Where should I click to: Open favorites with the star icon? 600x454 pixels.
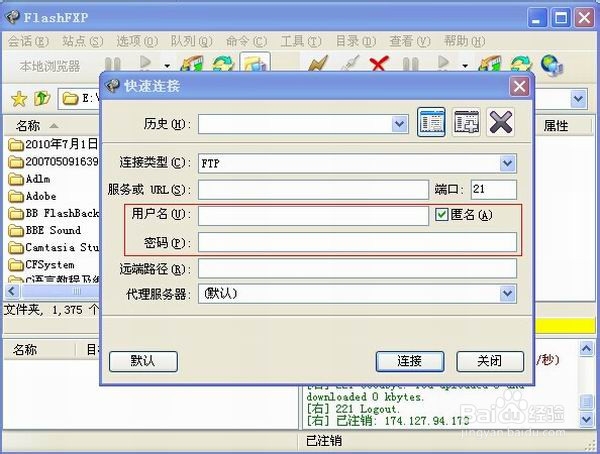pyautogui.click(x=19, y=99)
